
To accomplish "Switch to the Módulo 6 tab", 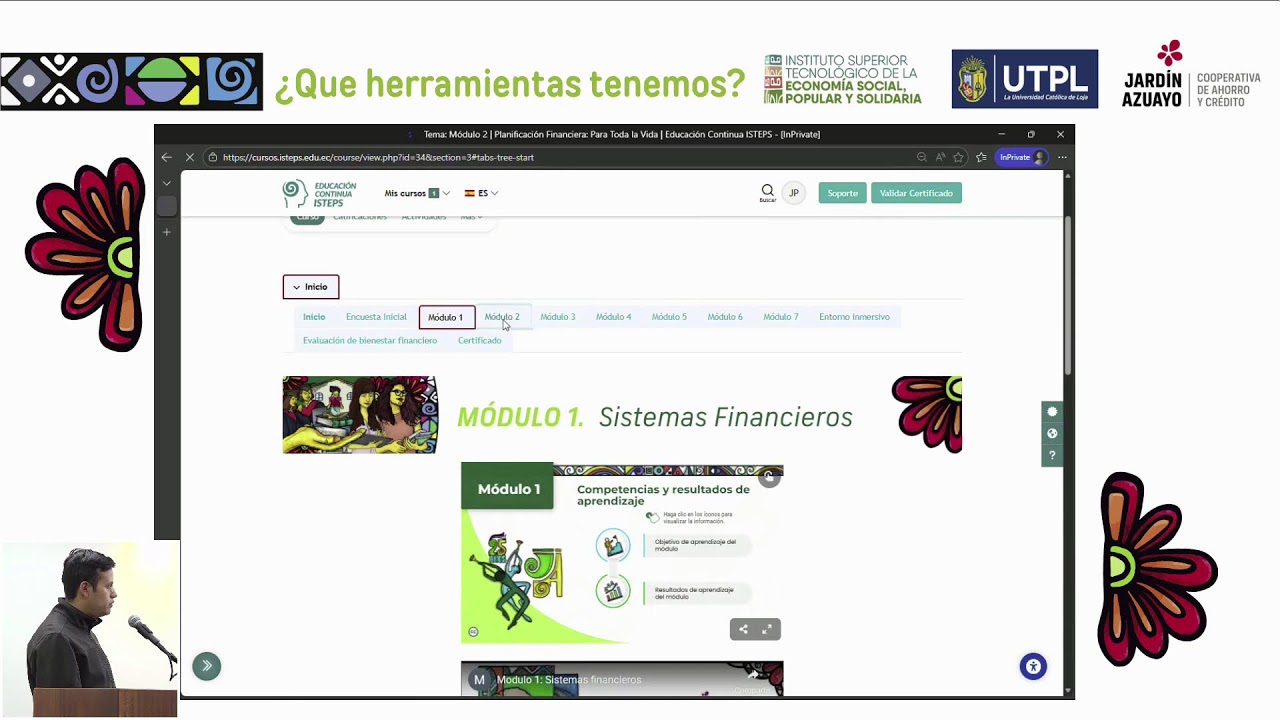I will 725,317.
